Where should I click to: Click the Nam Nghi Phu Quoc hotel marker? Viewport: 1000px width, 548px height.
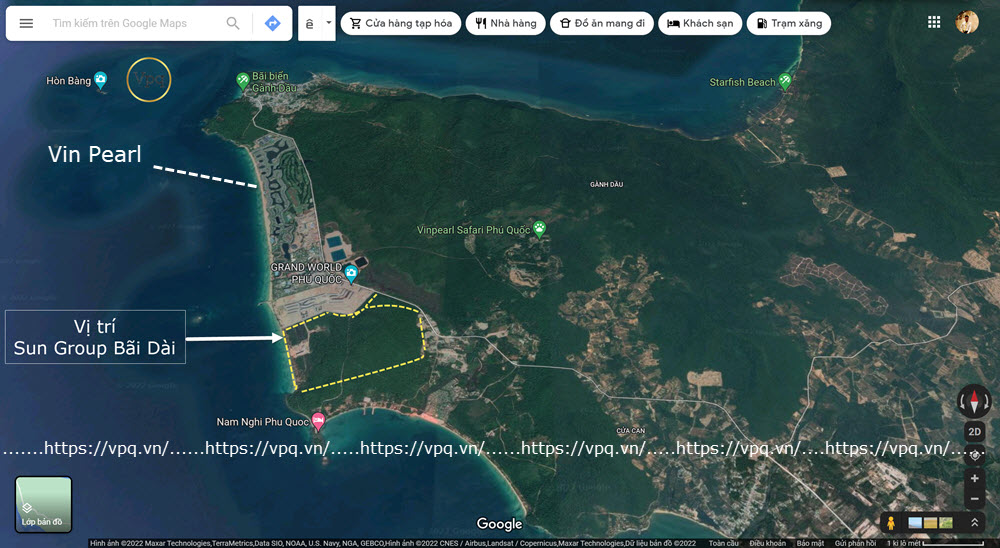point(318,420)
